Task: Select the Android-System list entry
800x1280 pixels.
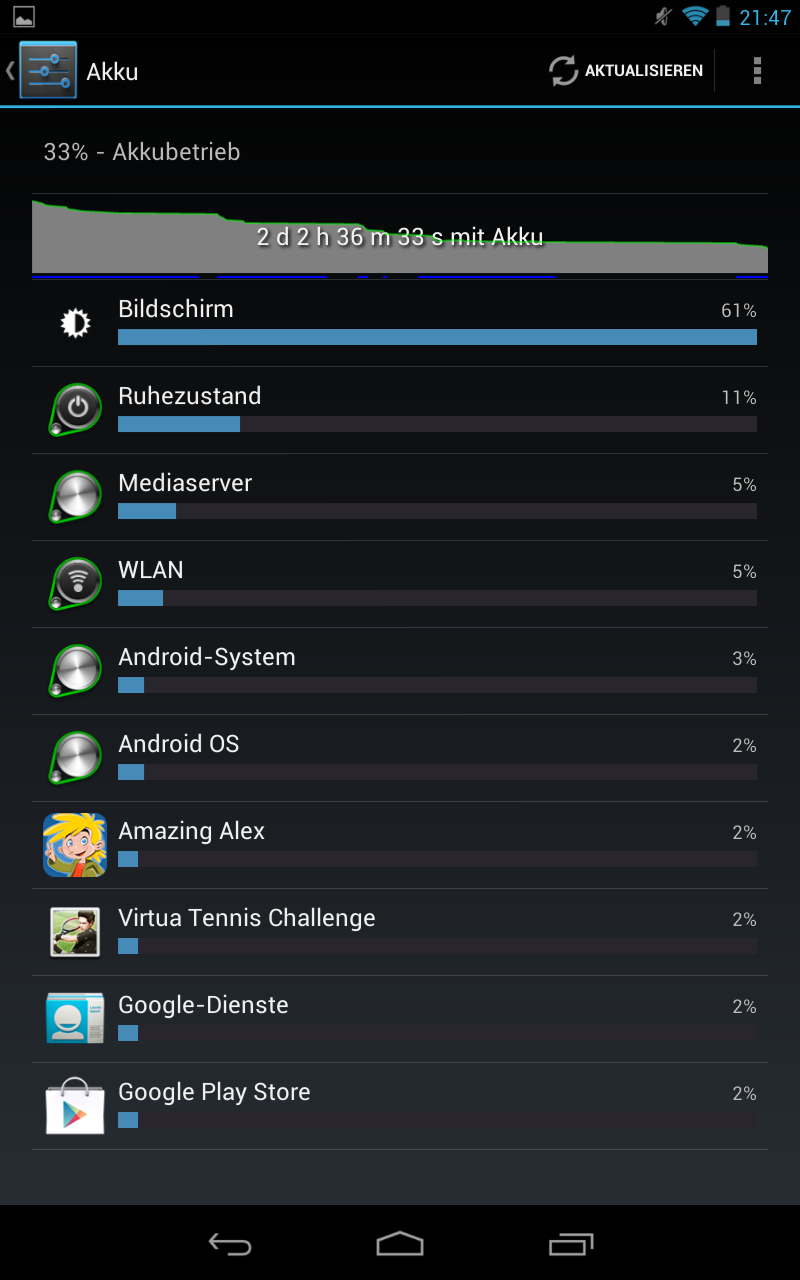Action: click(x=400, y=671)
